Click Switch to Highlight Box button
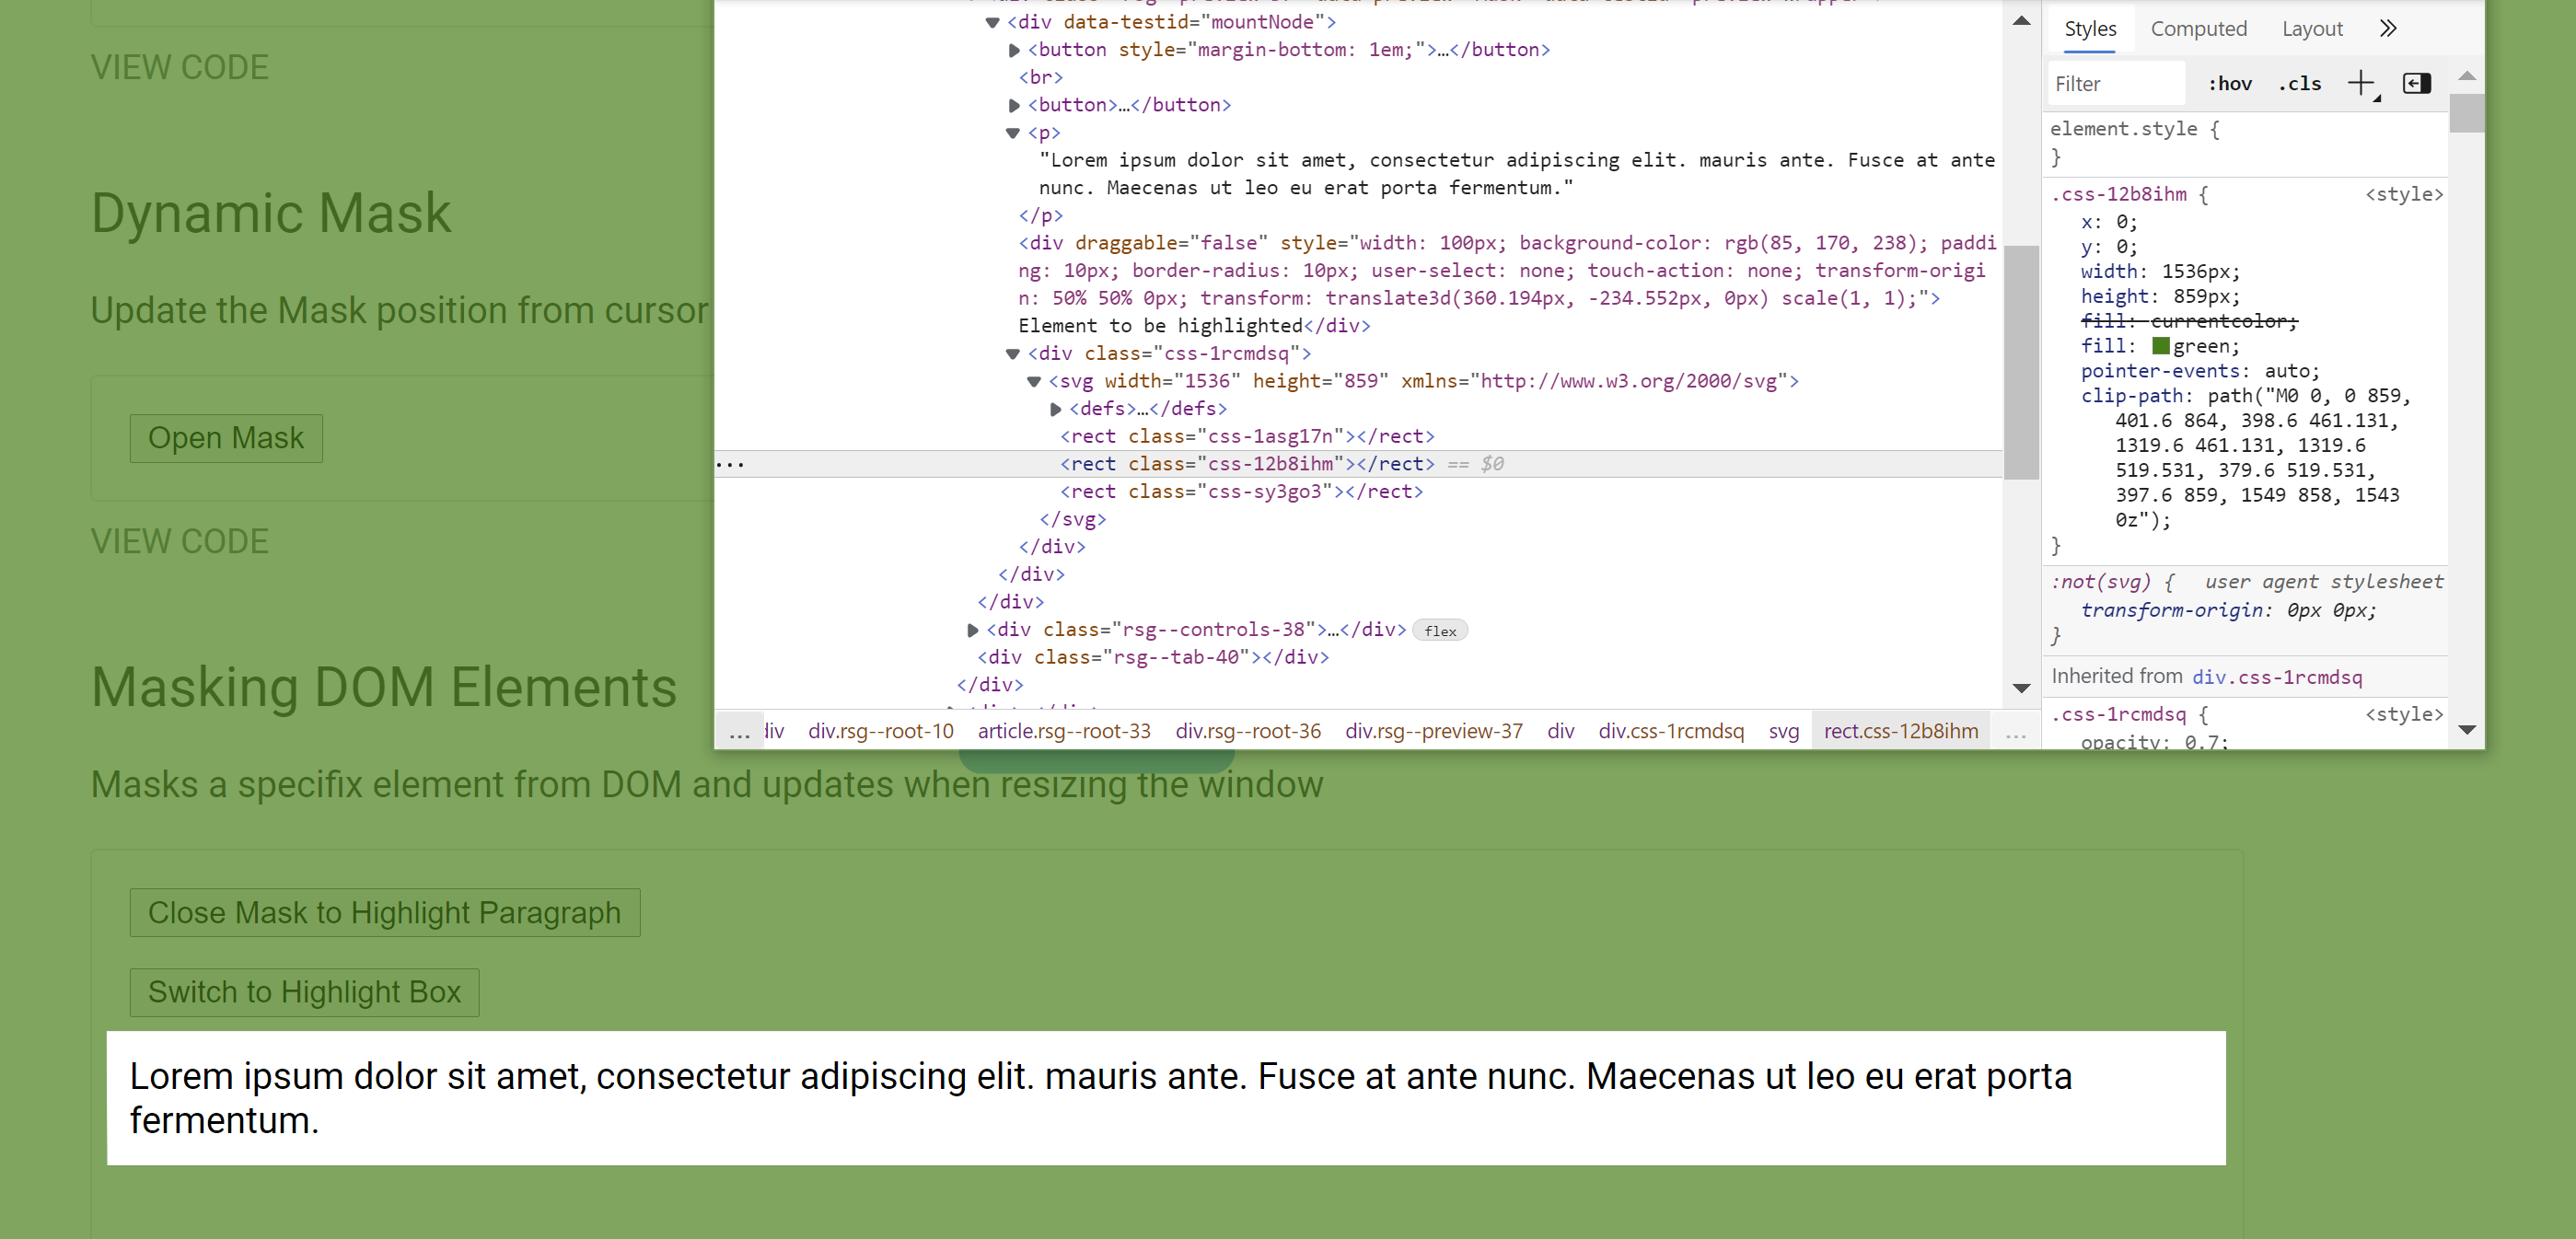2576x1239 pixels. click(x=304, y=992)
